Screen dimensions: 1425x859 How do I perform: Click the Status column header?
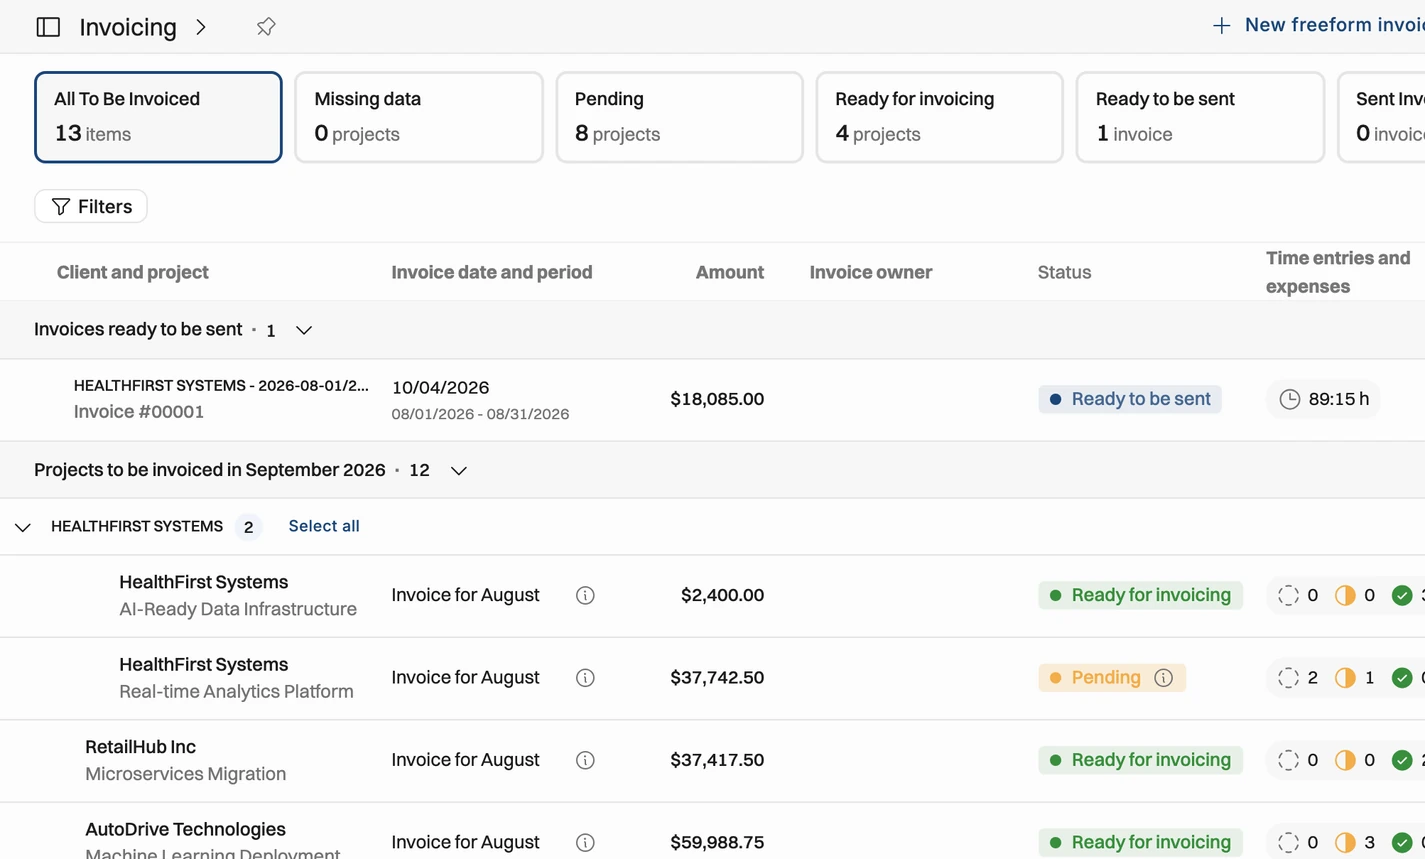tap(1064, 272)
